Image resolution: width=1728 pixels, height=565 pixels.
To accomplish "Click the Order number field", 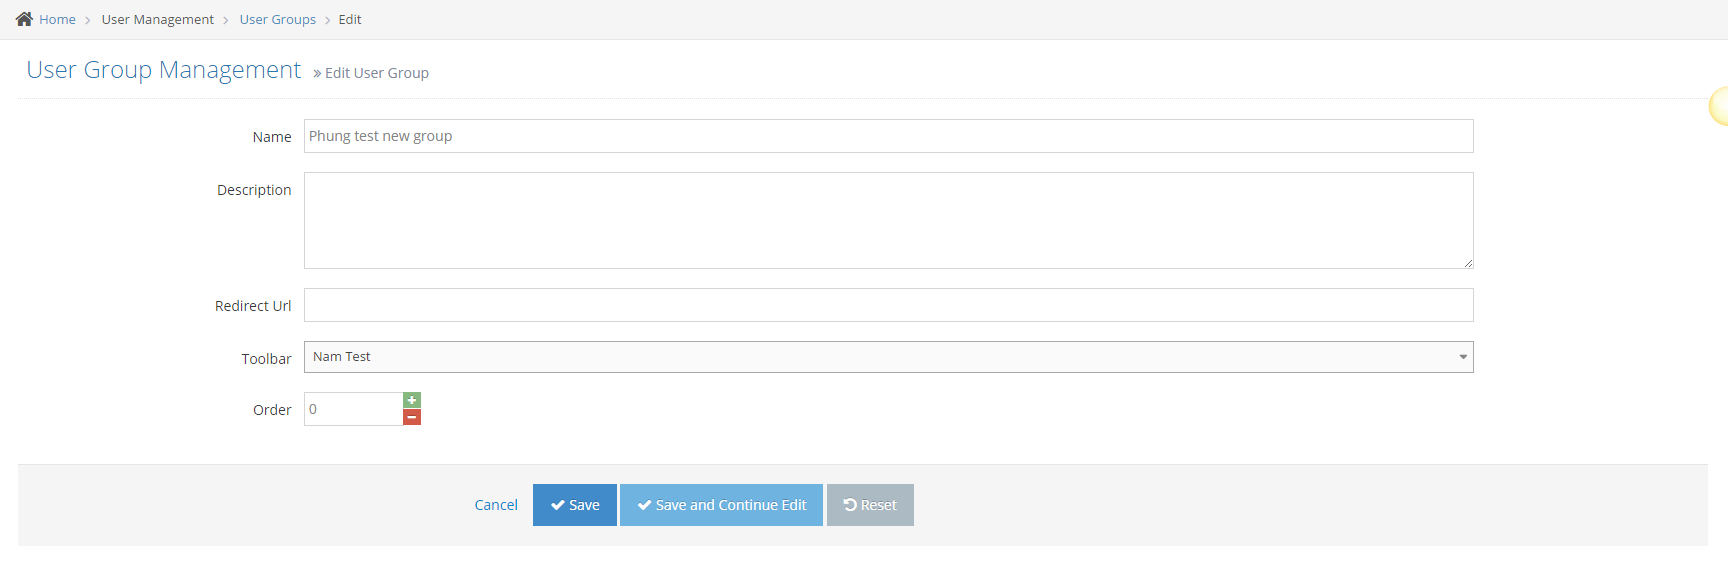I will click(x=353, y=409).
